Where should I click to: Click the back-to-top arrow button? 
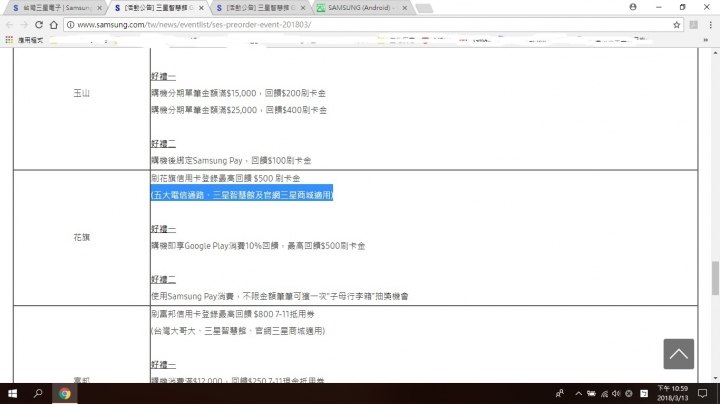click(x=678, y=354)
